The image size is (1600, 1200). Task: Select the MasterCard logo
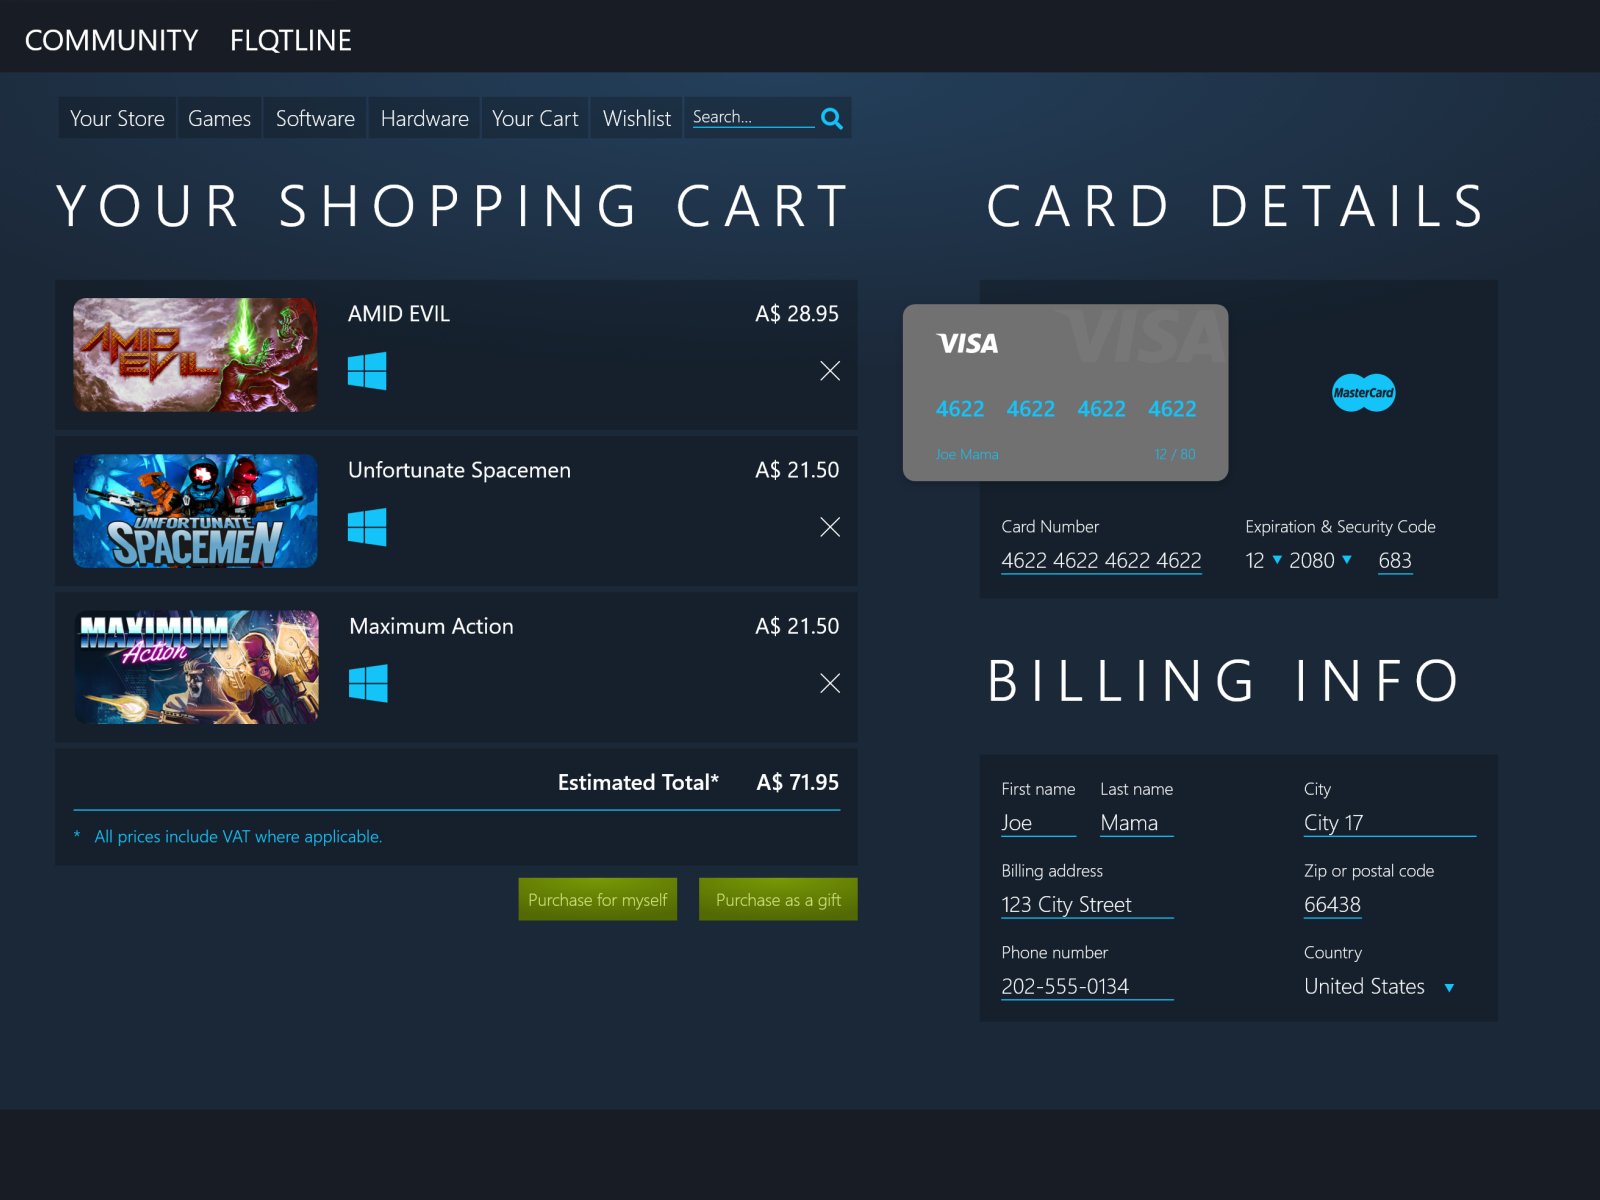(x=1363, y=392)
